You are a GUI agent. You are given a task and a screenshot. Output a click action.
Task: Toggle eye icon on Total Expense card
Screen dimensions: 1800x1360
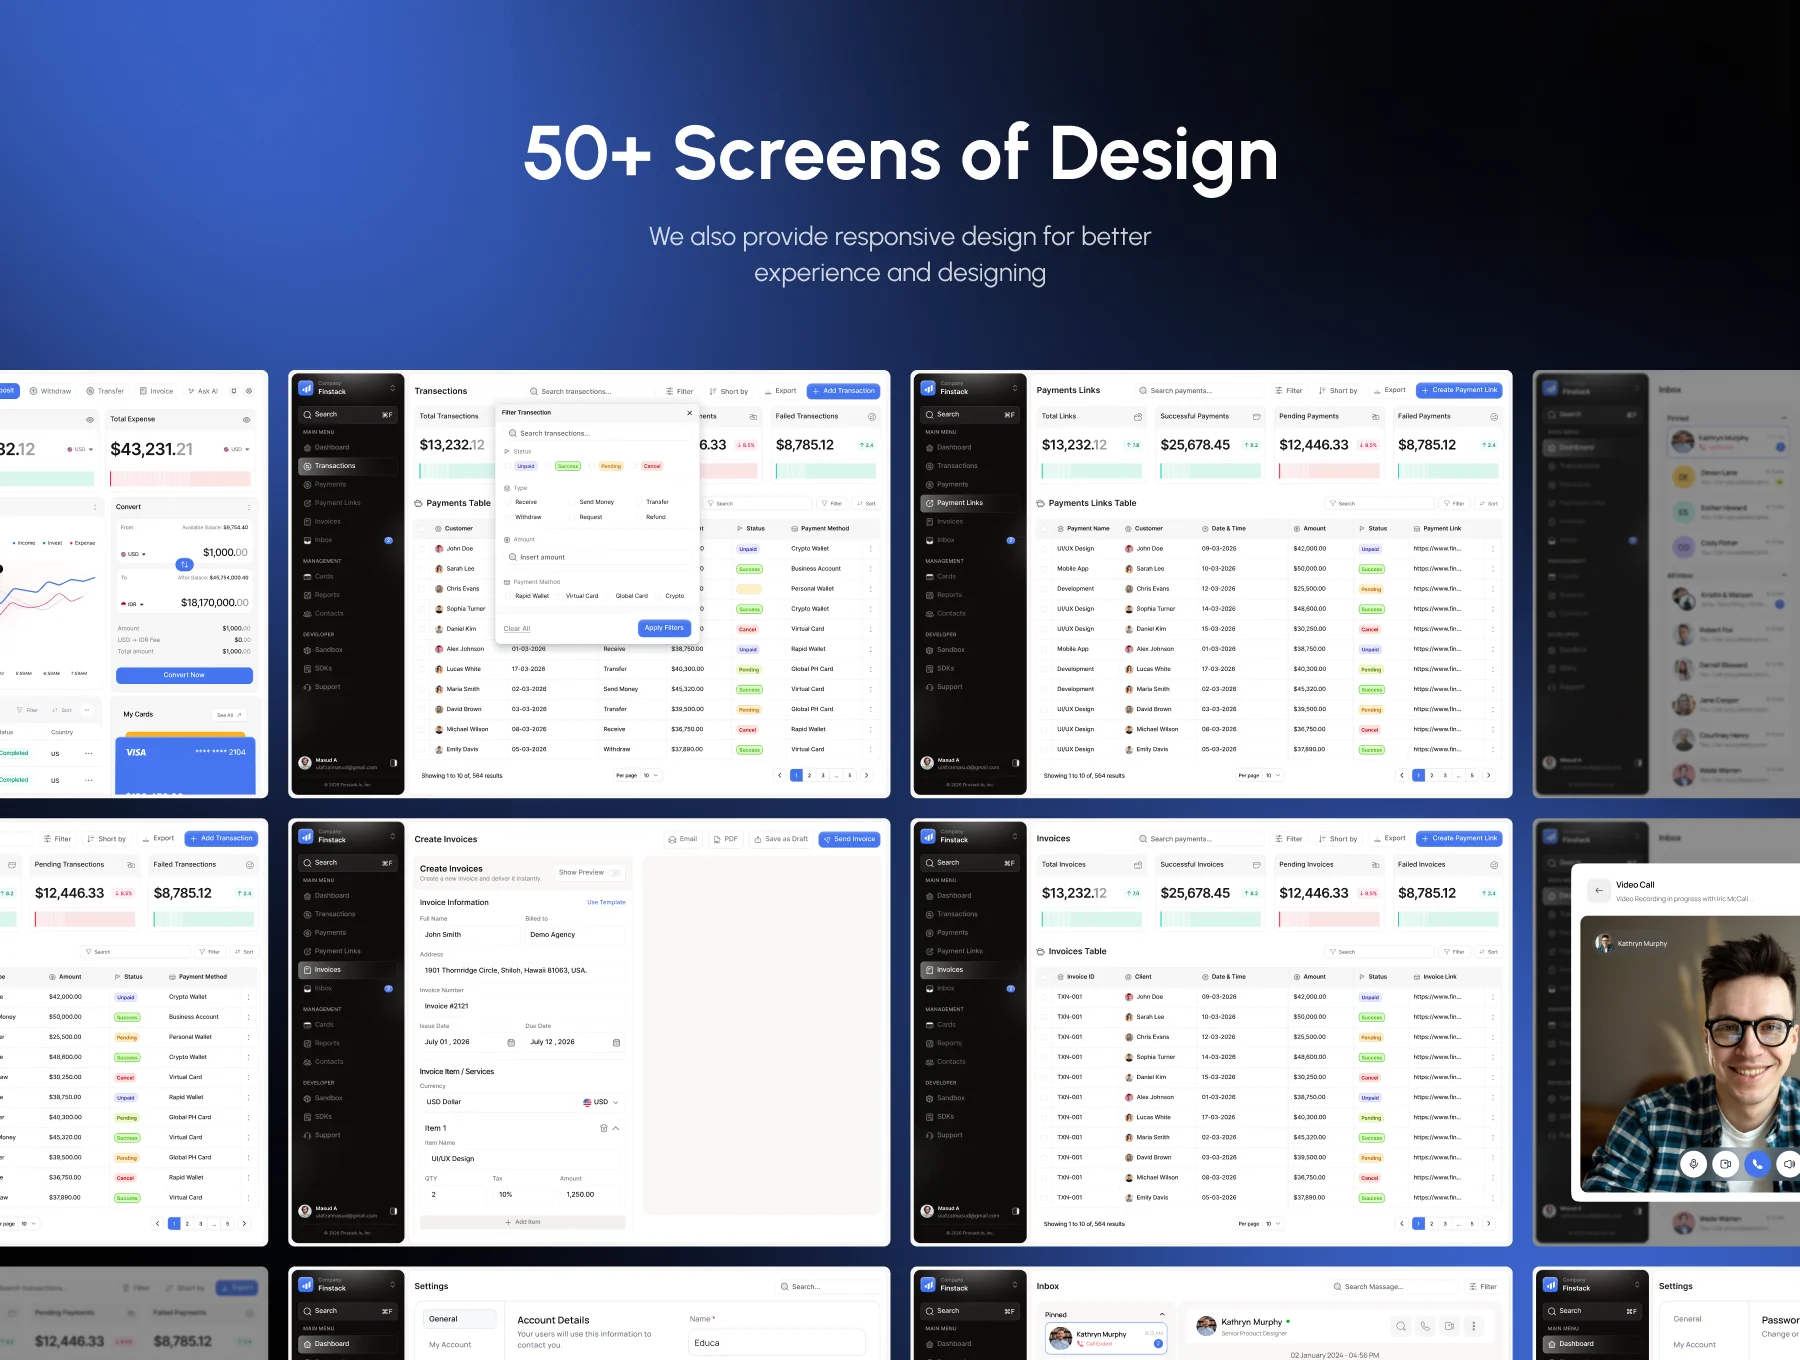pos(246,420)
